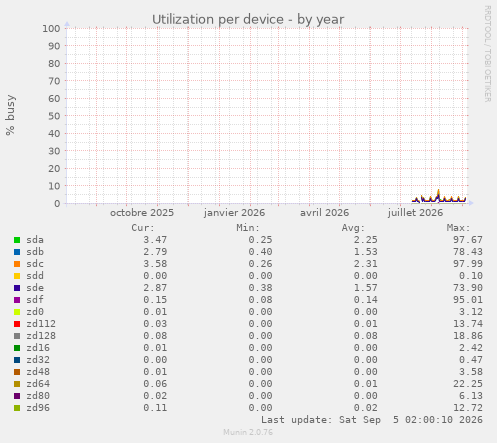Click the dark green zd16 legend swatch

point(17,348)
